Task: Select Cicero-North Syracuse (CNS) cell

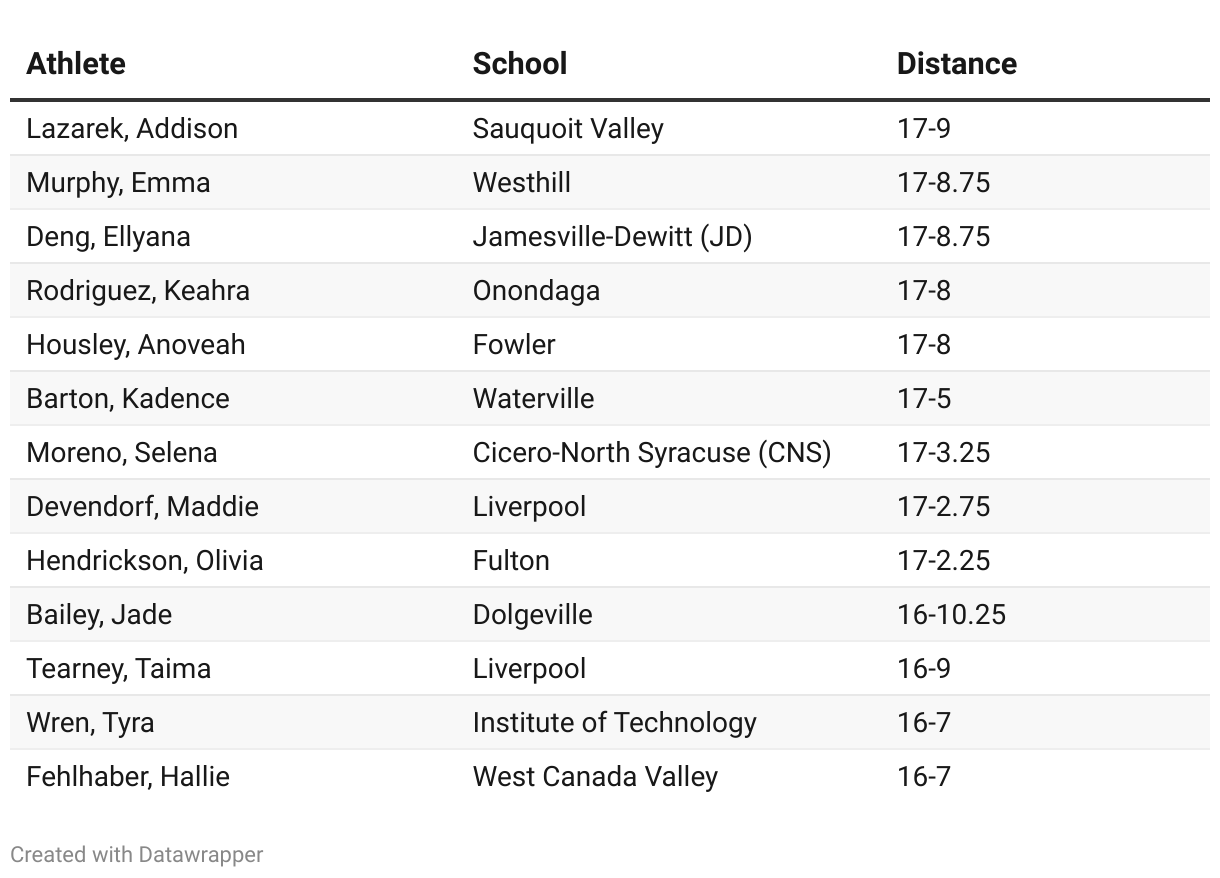Action: (x=652, y=453)
